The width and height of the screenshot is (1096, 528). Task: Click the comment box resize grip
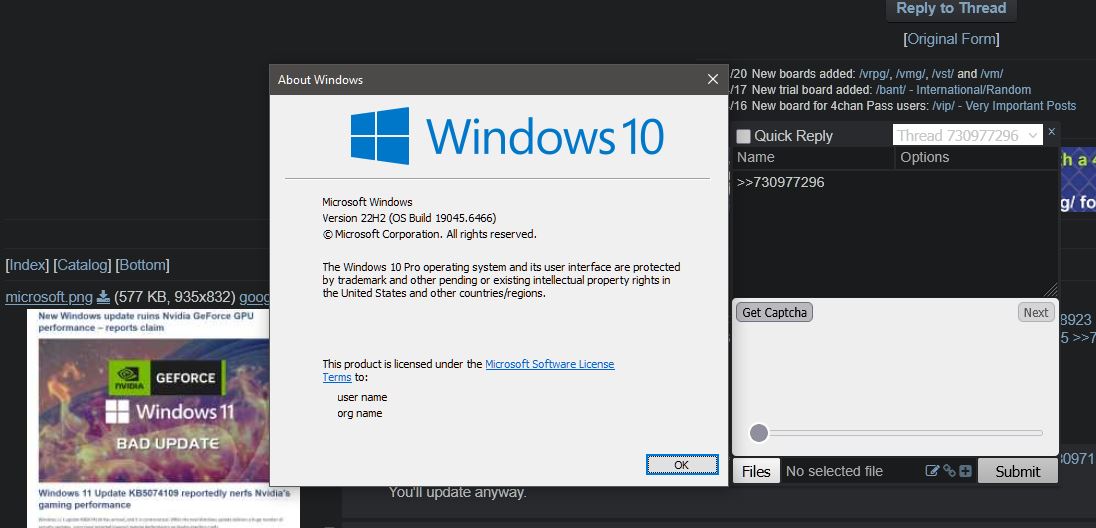coord(1052,290)
